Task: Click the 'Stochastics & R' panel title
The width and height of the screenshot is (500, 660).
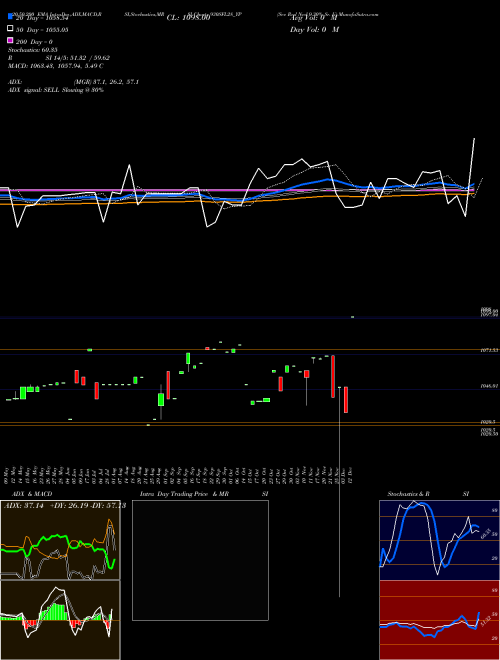Action: pyautogui.click(x=408, y=494)
